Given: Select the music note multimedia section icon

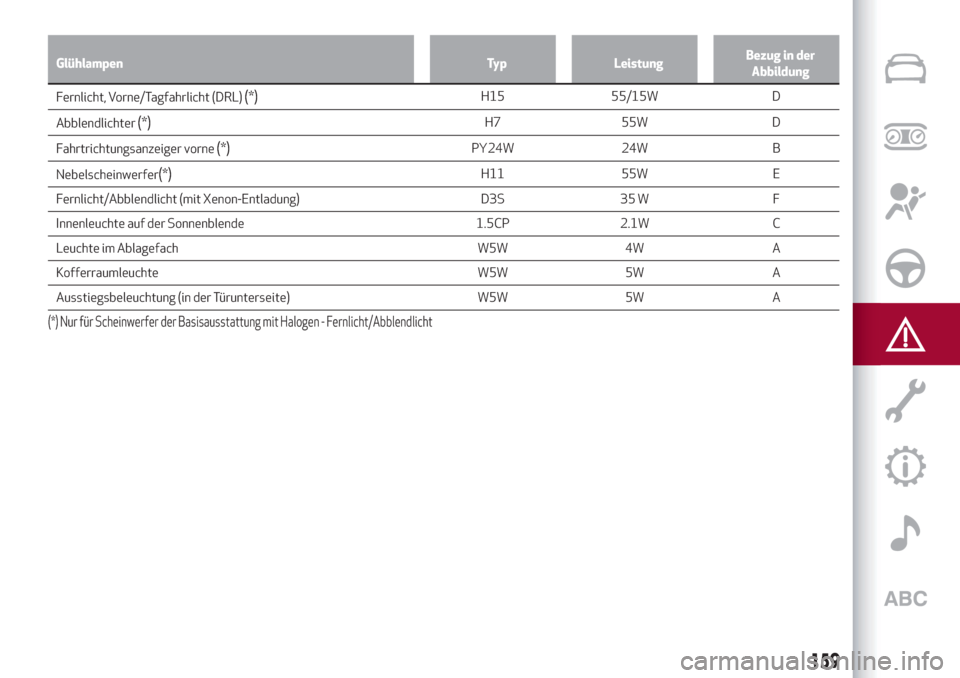Looking at the screenshot, I should [x=905, y=533].
